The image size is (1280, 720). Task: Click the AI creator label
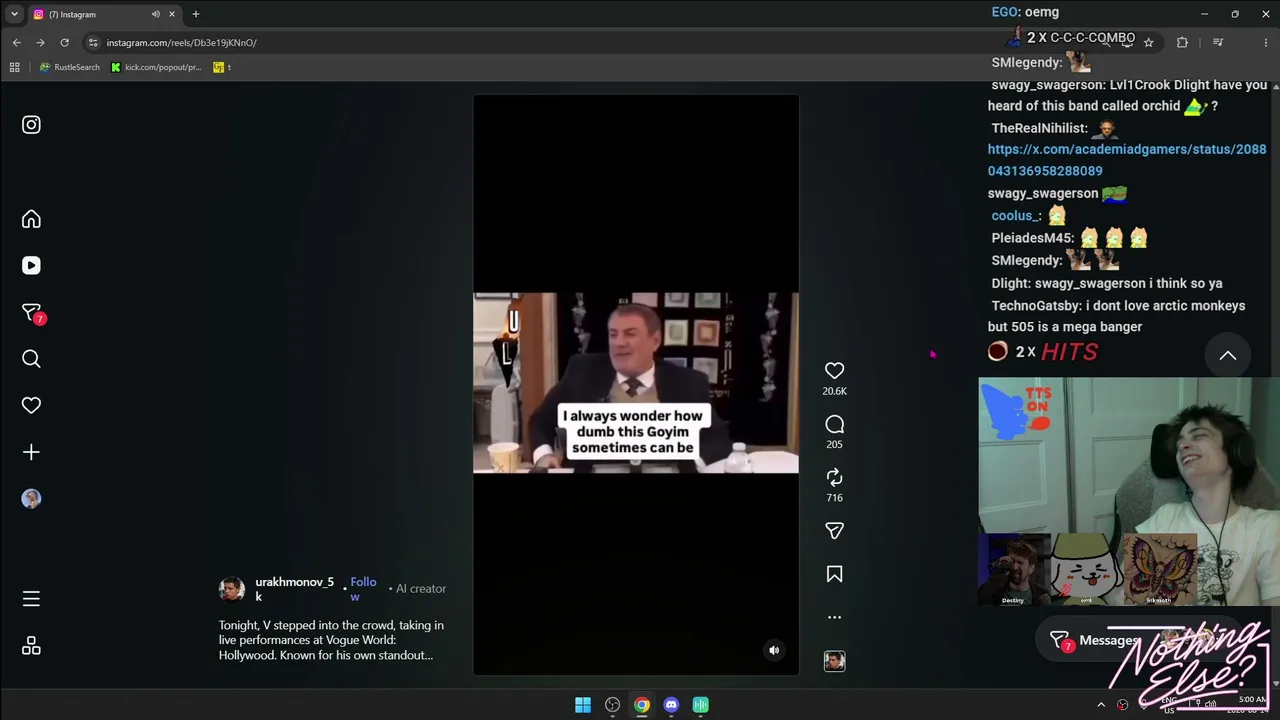[x=420, y=589]
